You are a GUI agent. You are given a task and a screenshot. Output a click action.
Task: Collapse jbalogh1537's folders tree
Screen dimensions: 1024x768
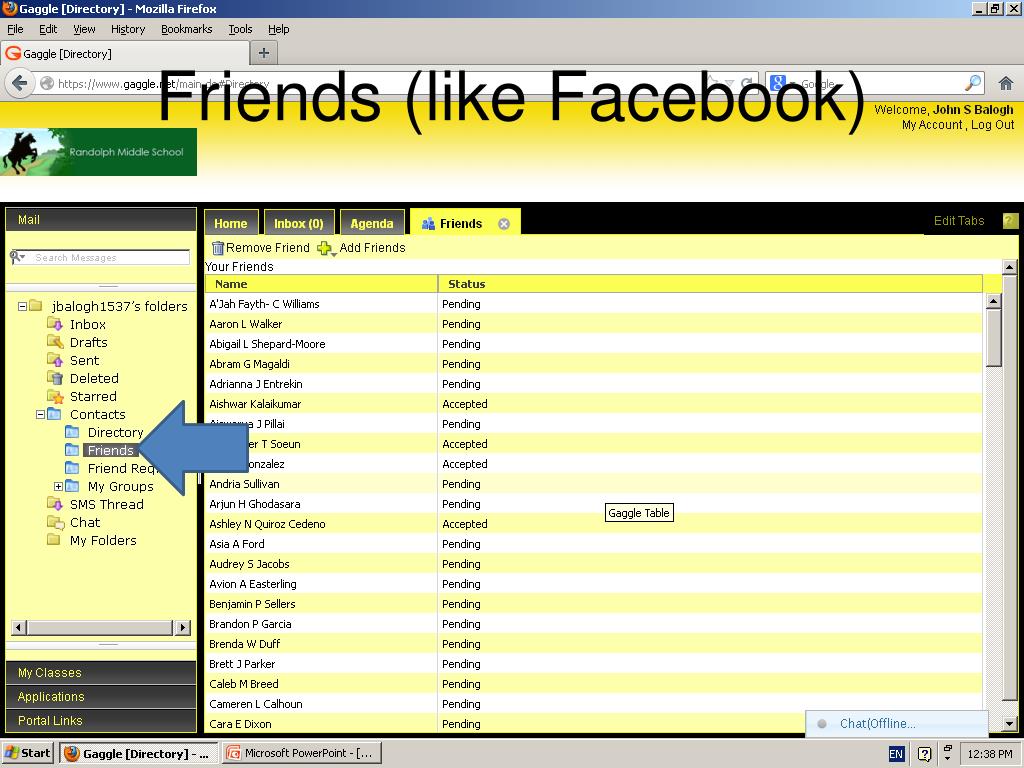click(22, 306)
